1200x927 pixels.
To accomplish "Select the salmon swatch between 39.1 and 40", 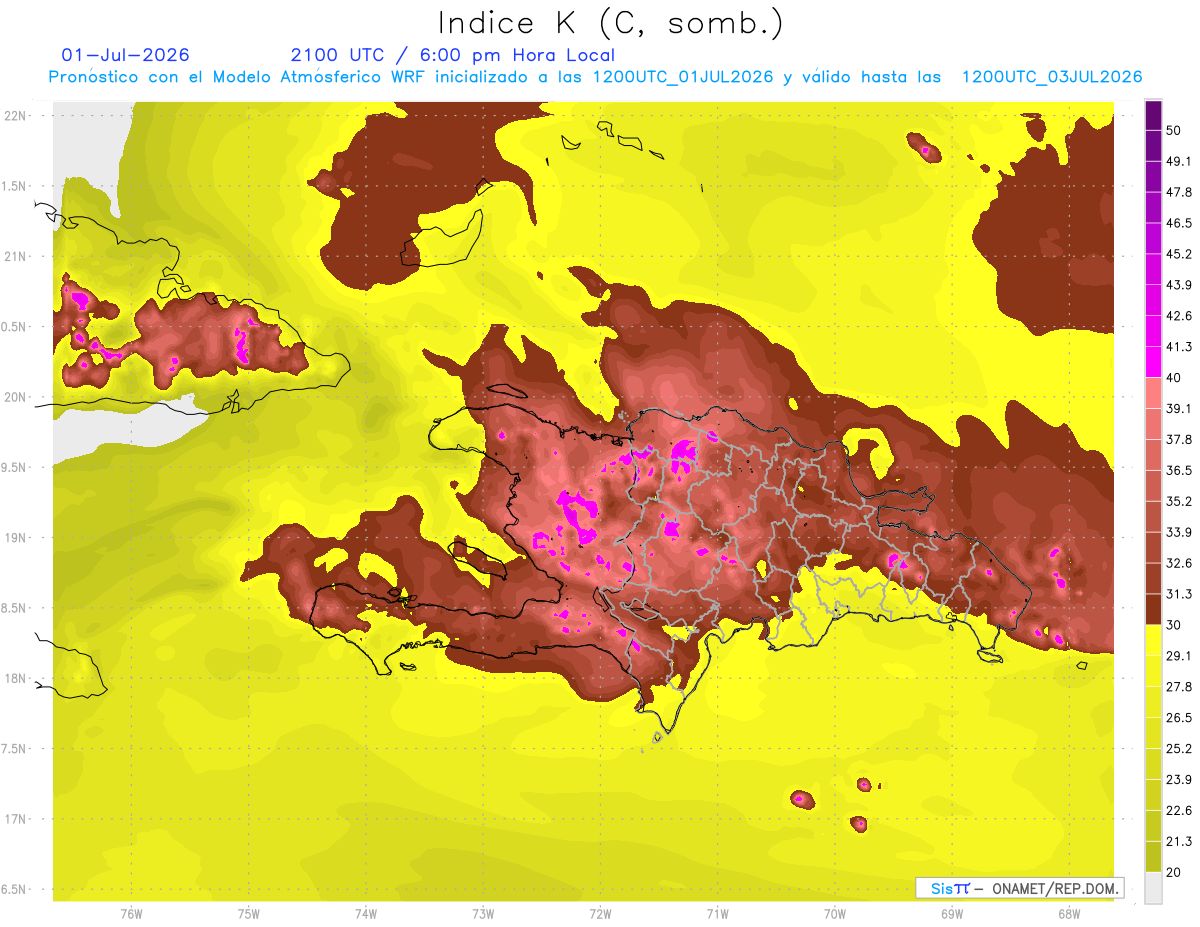I will [1153, 392].
